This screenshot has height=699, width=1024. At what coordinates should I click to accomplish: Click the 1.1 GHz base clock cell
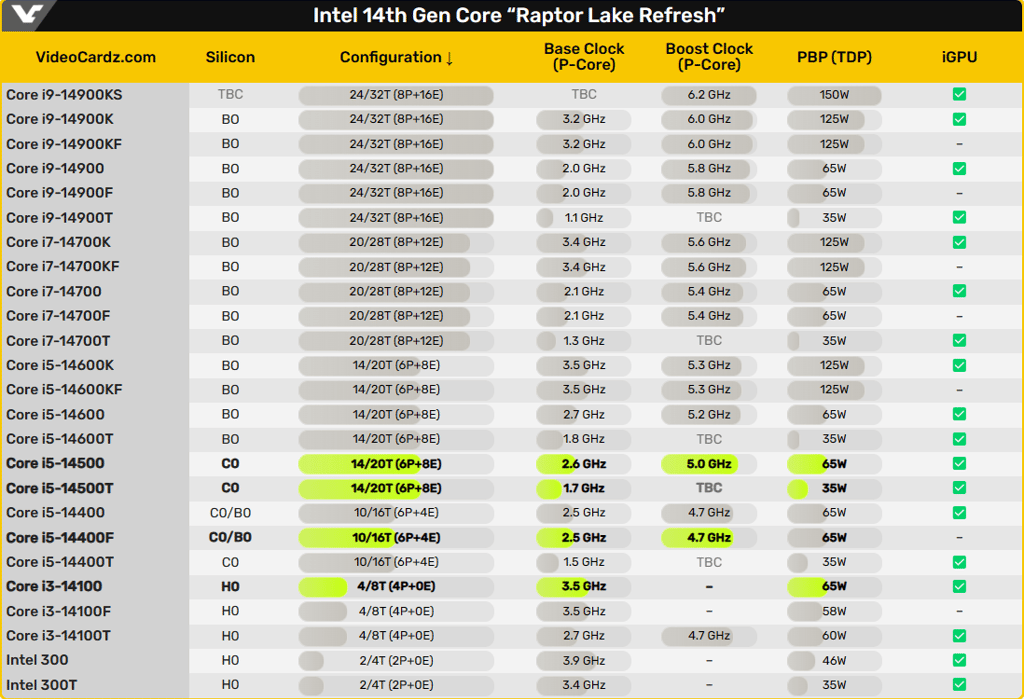tap(584, 218)
